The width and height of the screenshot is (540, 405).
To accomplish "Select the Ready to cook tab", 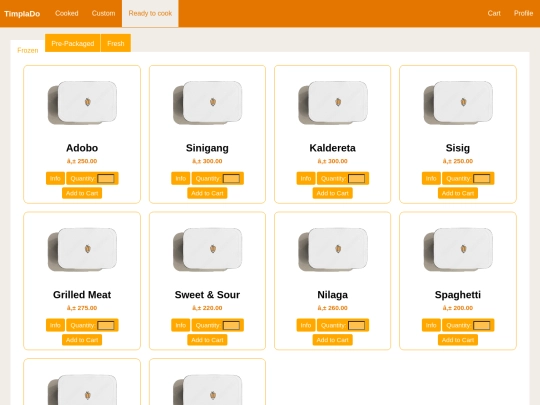I will coord(150,13).
